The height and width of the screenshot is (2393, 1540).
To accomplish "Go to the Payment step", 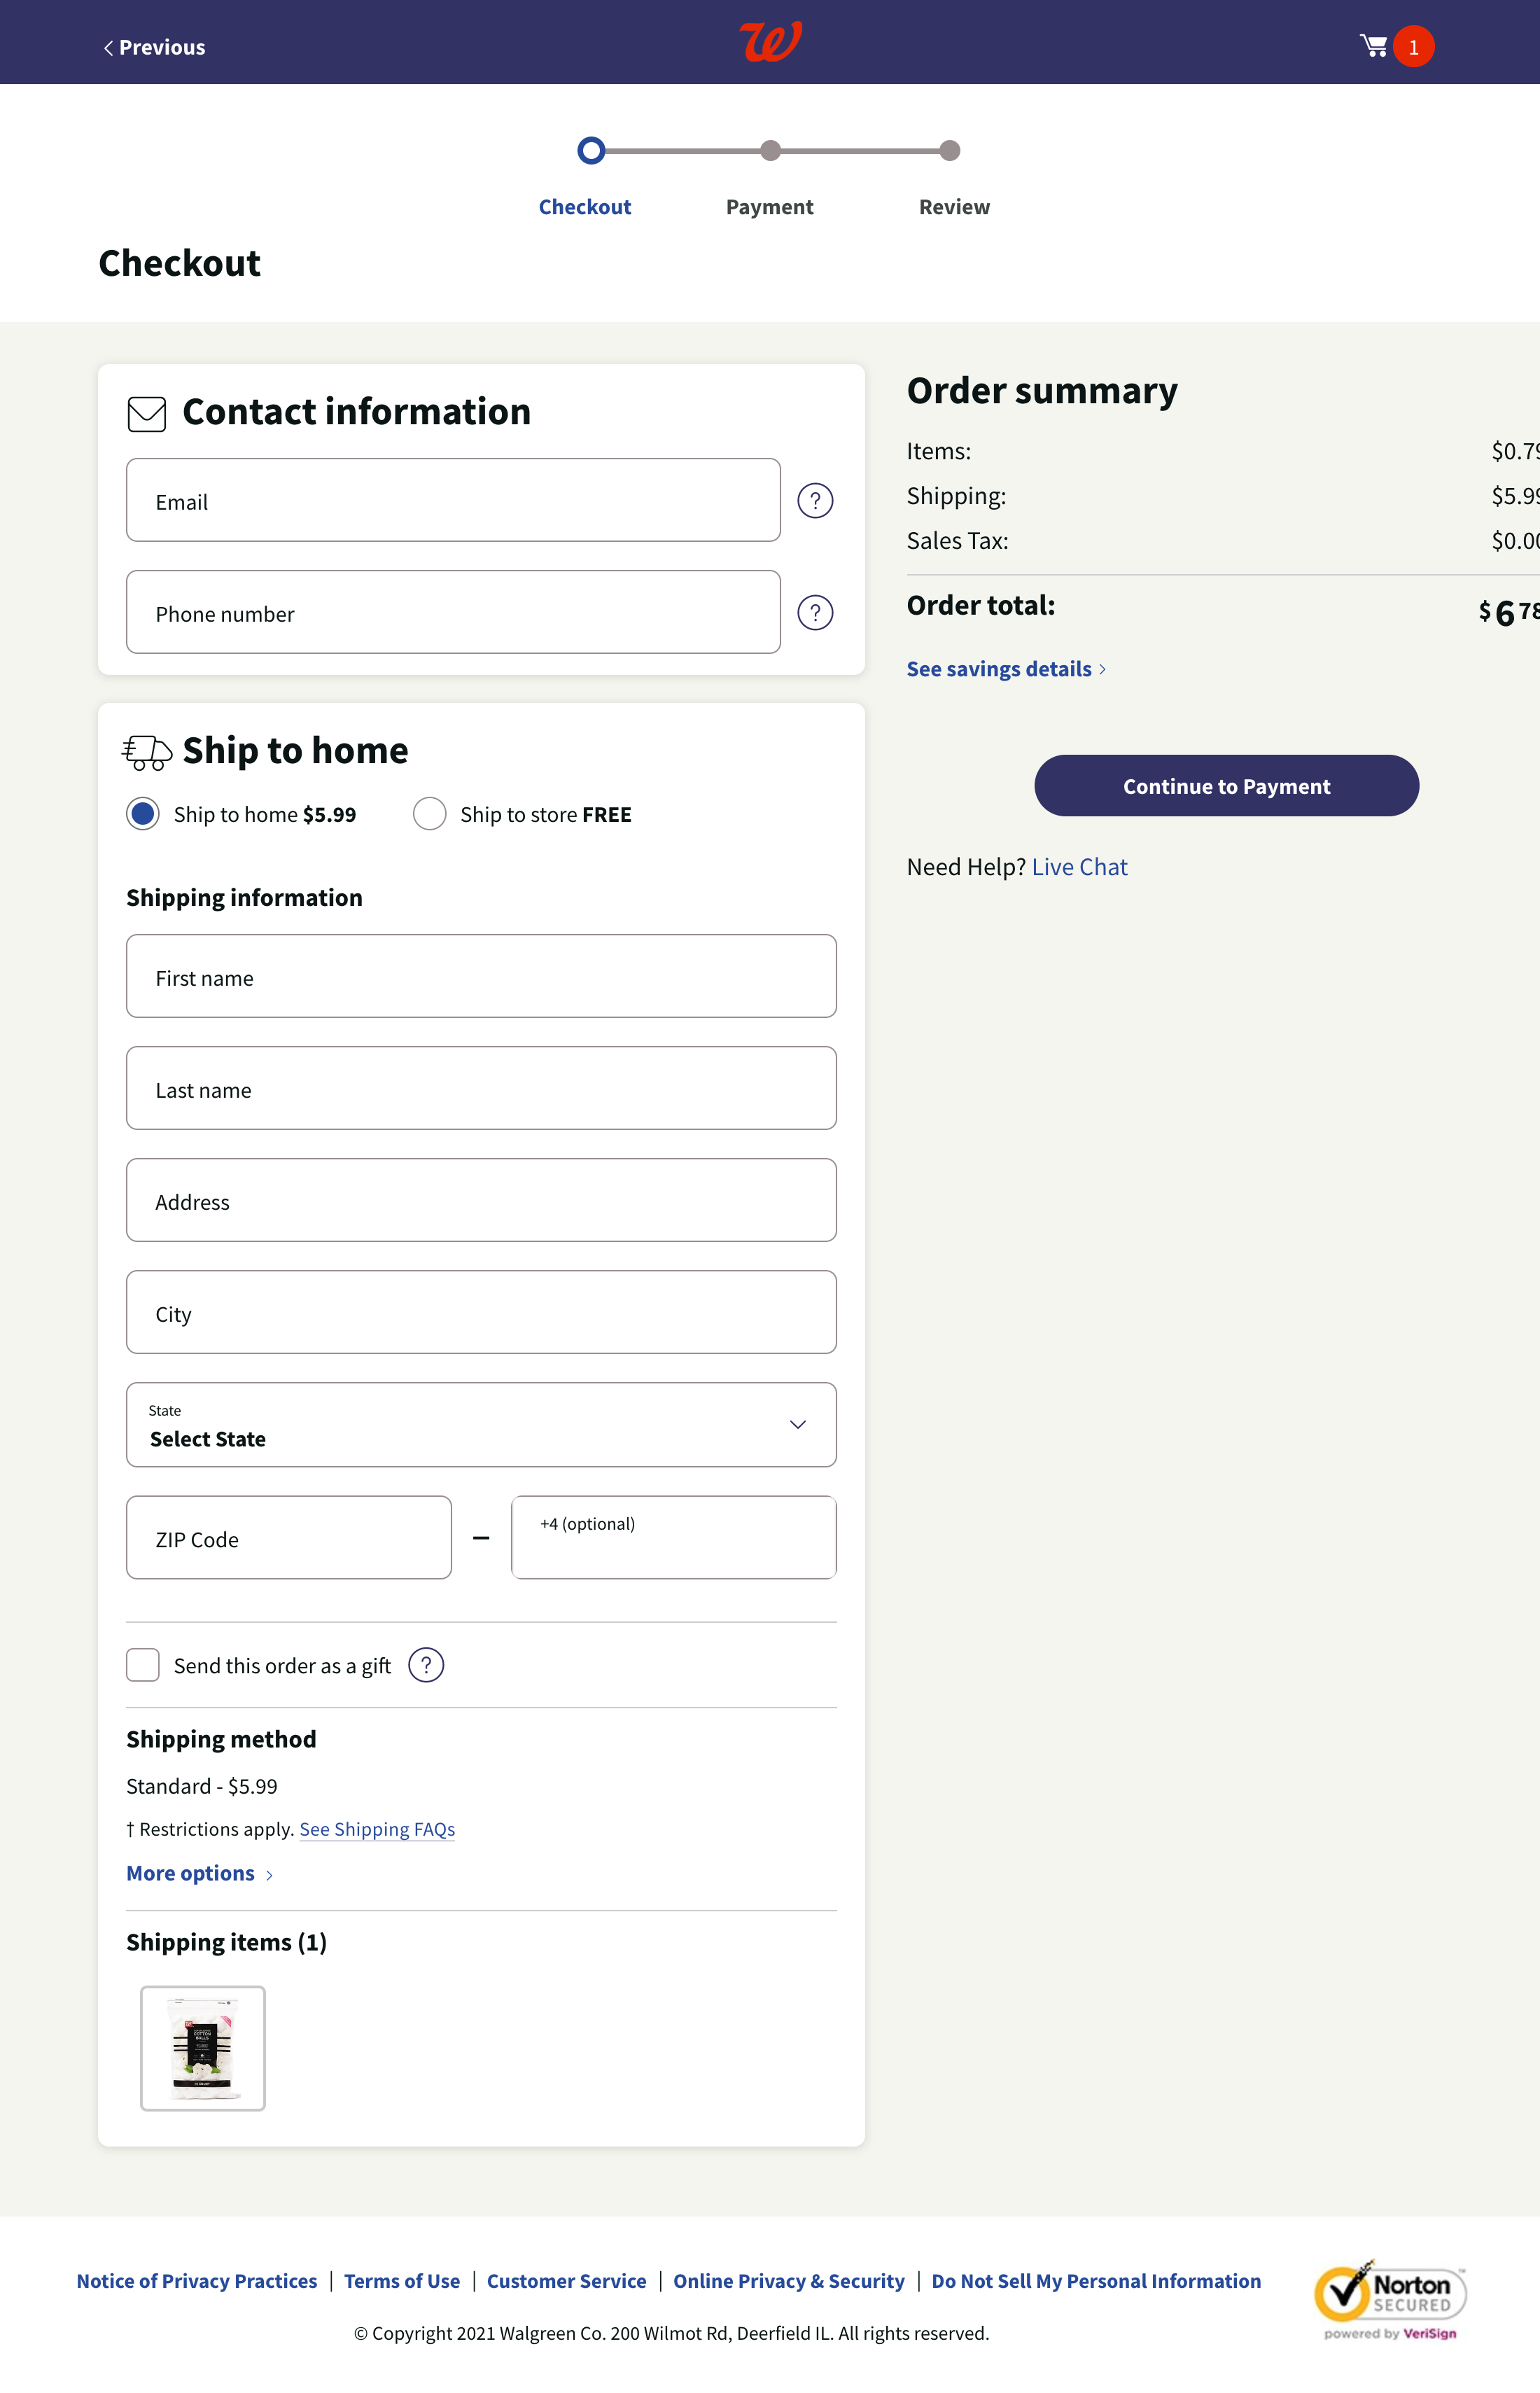I will [769, 151].
